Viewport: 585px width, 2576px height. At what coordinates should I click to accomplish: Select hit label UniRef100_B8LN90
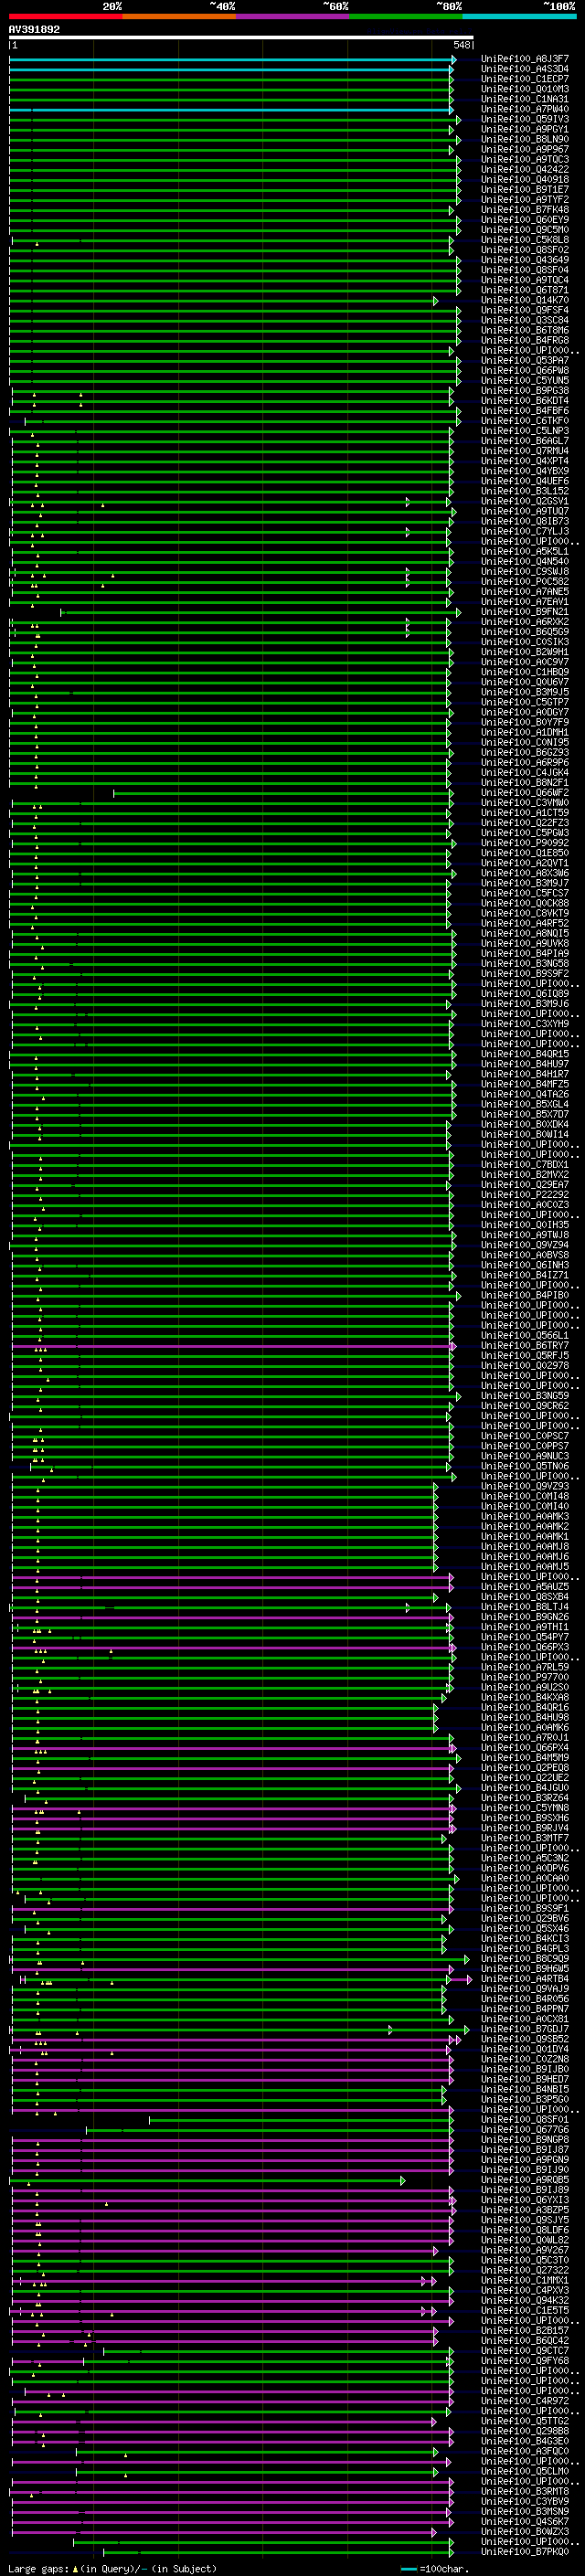coord(525,139)
